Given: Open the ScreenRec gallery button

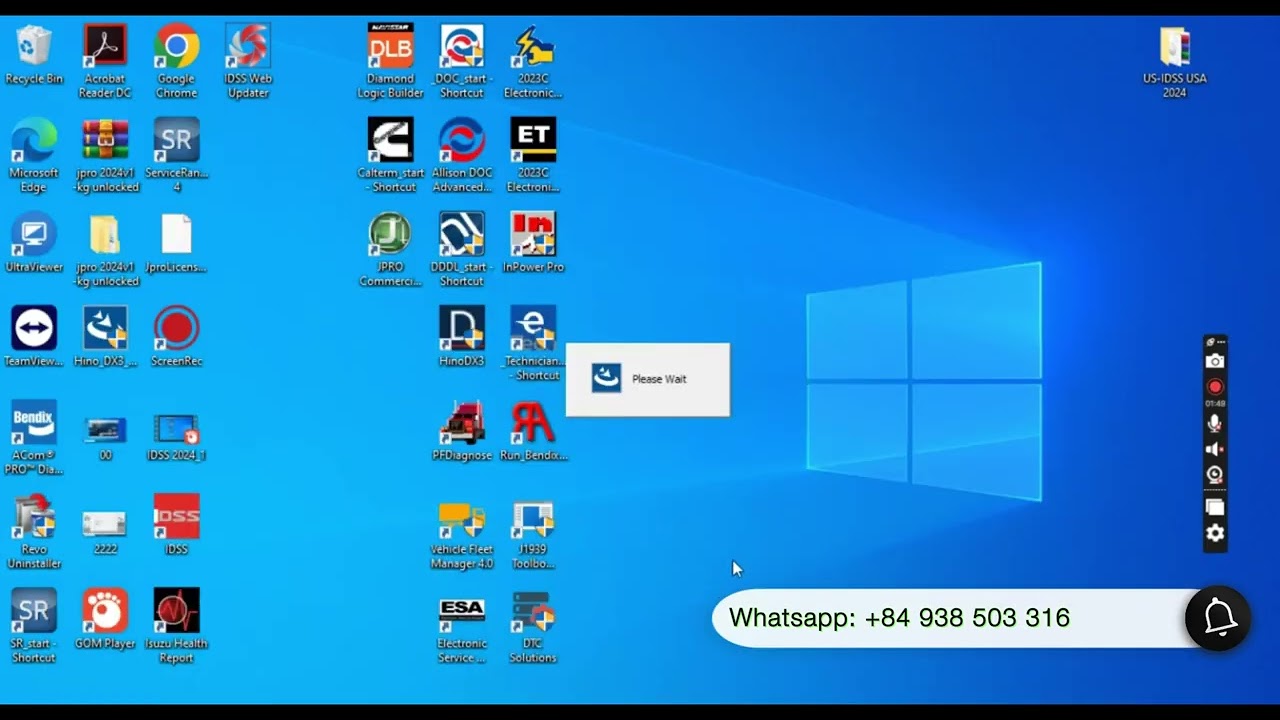Looking at the screenshot, I should pos(1215,507).
